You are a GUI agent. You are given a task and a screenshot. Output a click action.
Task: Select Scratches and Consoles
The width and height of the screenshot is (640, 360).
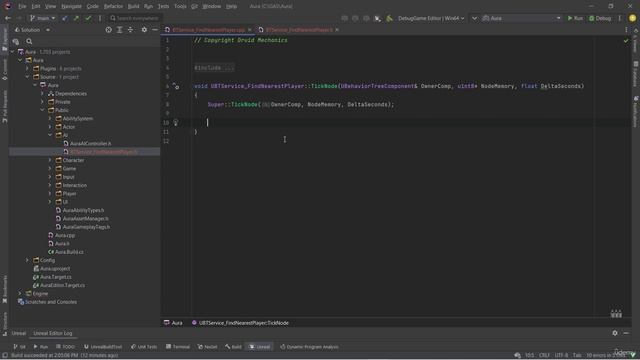(x=51, y=302)
